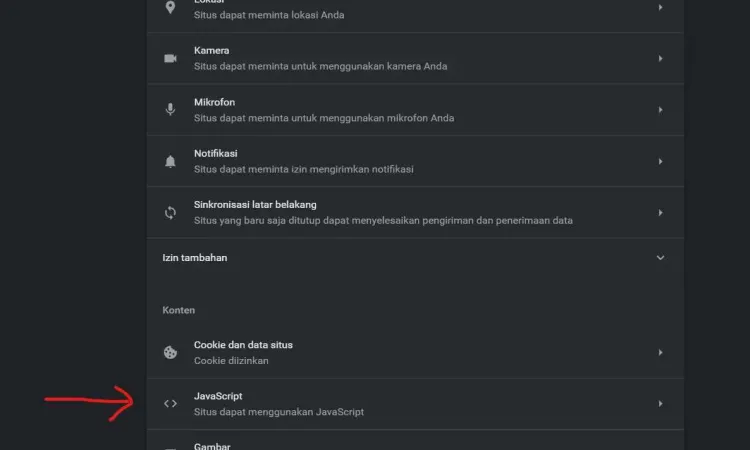Click the JavaScript row arrow
The height and width of the screenshot is (450, 750).
tap(660, 404)
